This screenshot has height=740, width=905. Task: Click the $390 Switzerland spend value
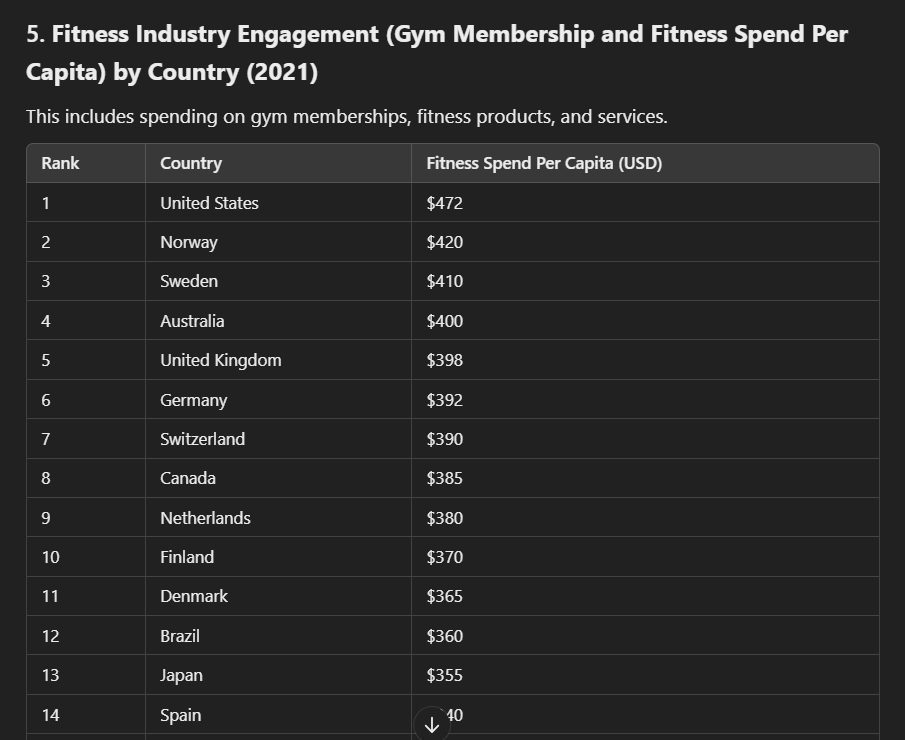(x=444, y=439)
